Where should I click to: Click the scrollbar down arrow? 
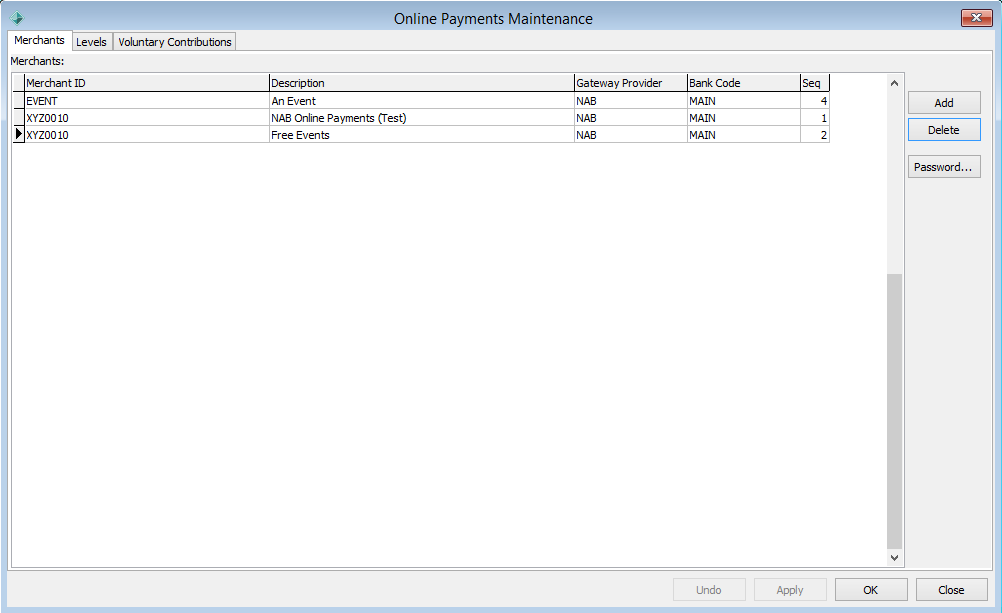click(x=894, y=557)
